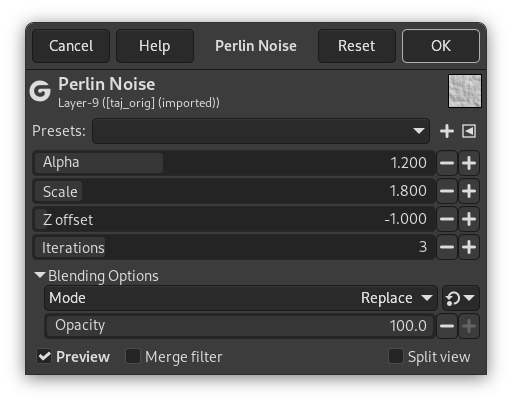
Task: Open the Mode dropdown showing Replace
Action: [241, 298]
